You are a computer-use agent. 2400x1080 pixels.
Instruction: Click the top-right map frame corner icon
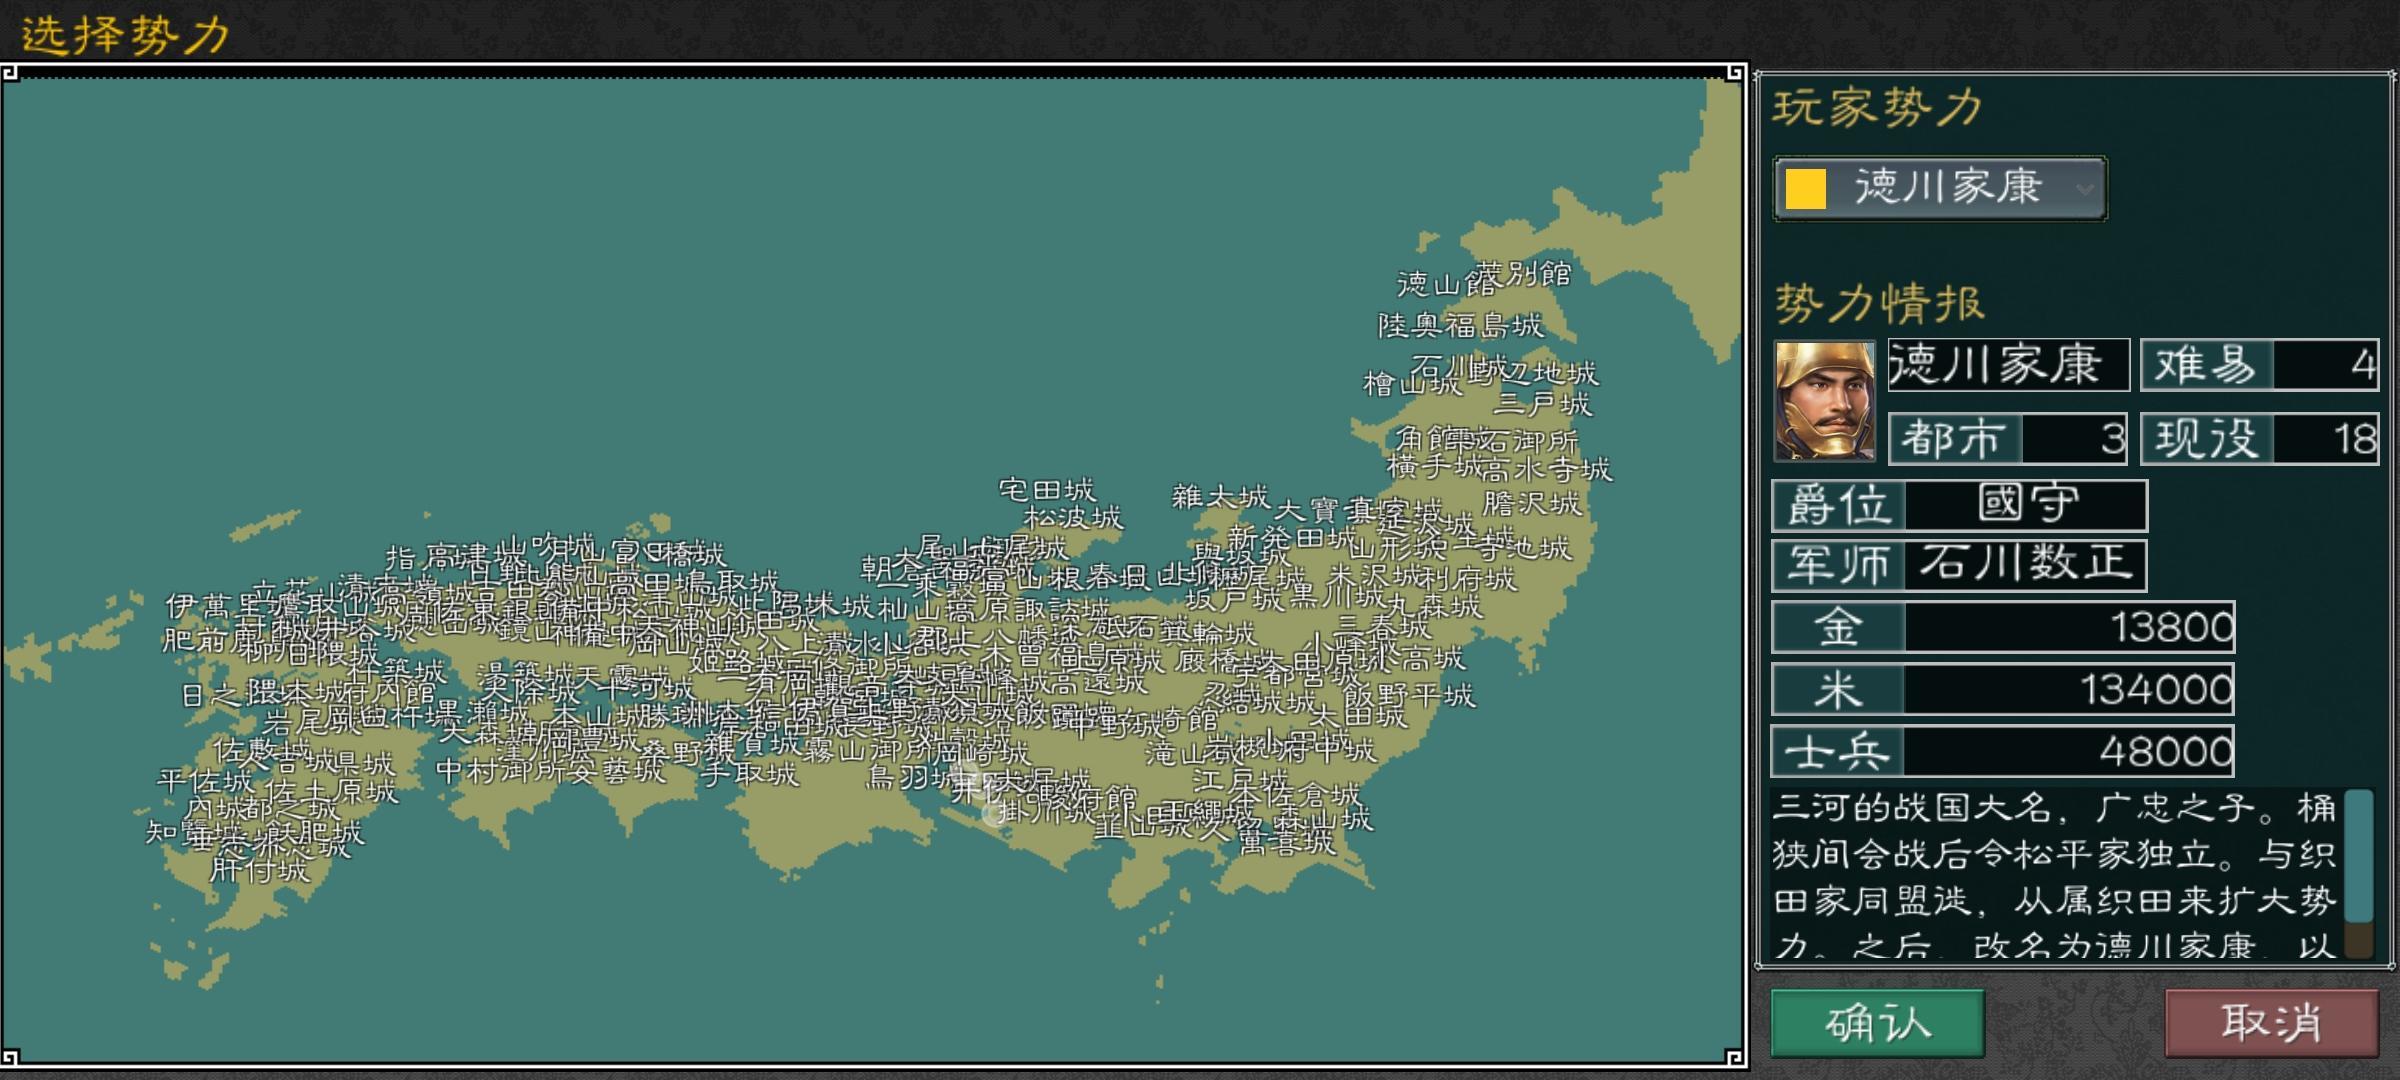(1735, 73)
